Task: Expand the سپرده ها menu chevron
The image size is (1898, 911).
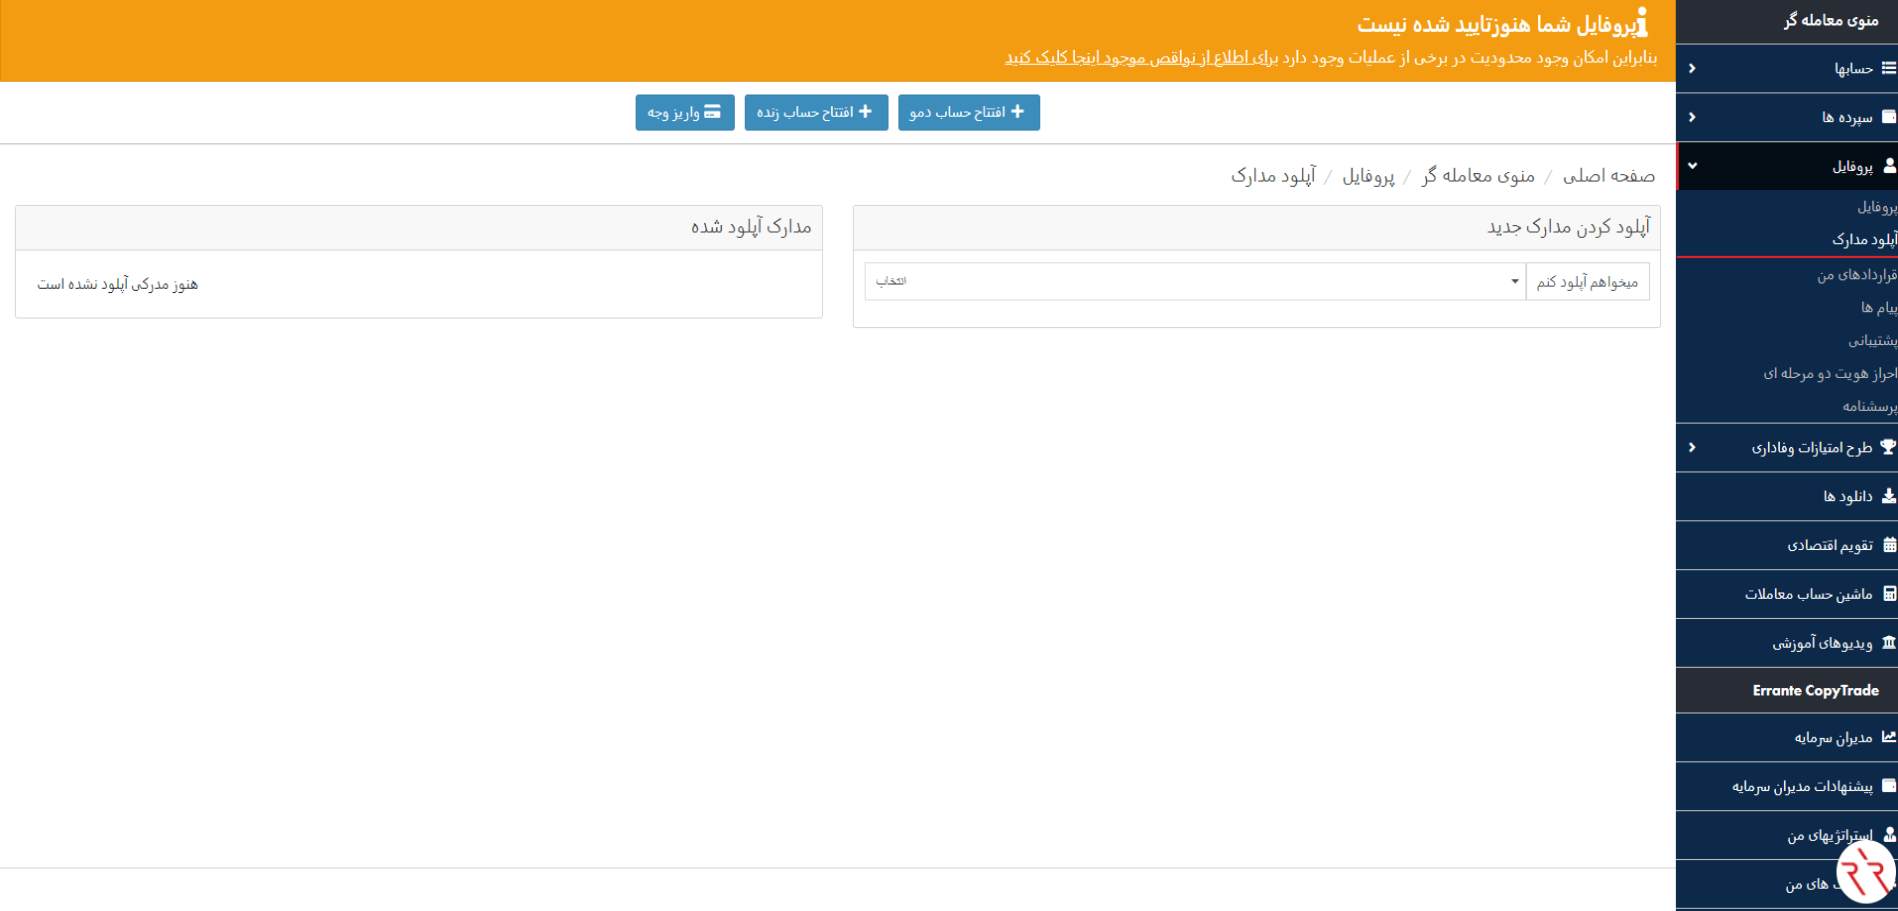Action: pos(1692,117)
